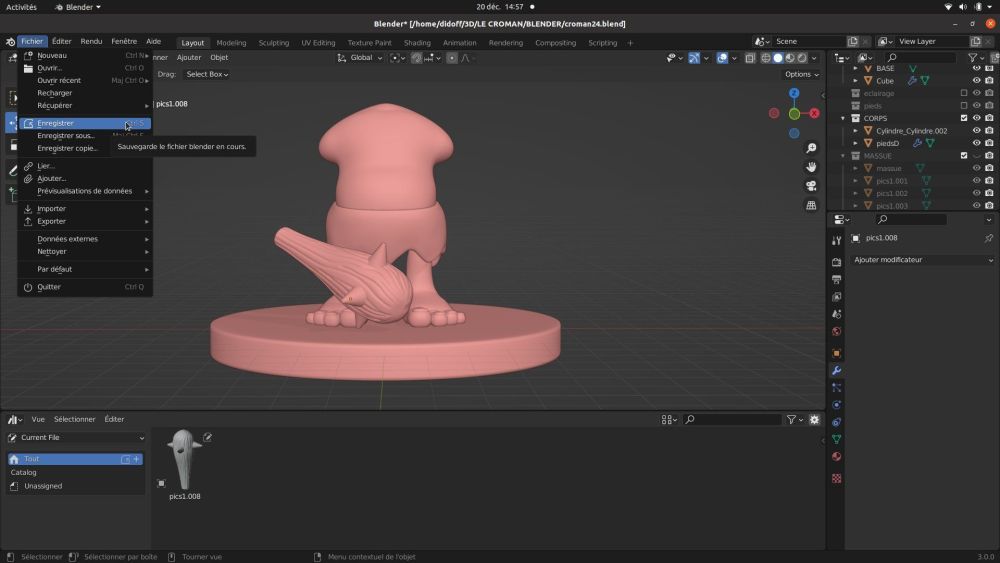Open the Particles properties tab icon

click(836, 388)
